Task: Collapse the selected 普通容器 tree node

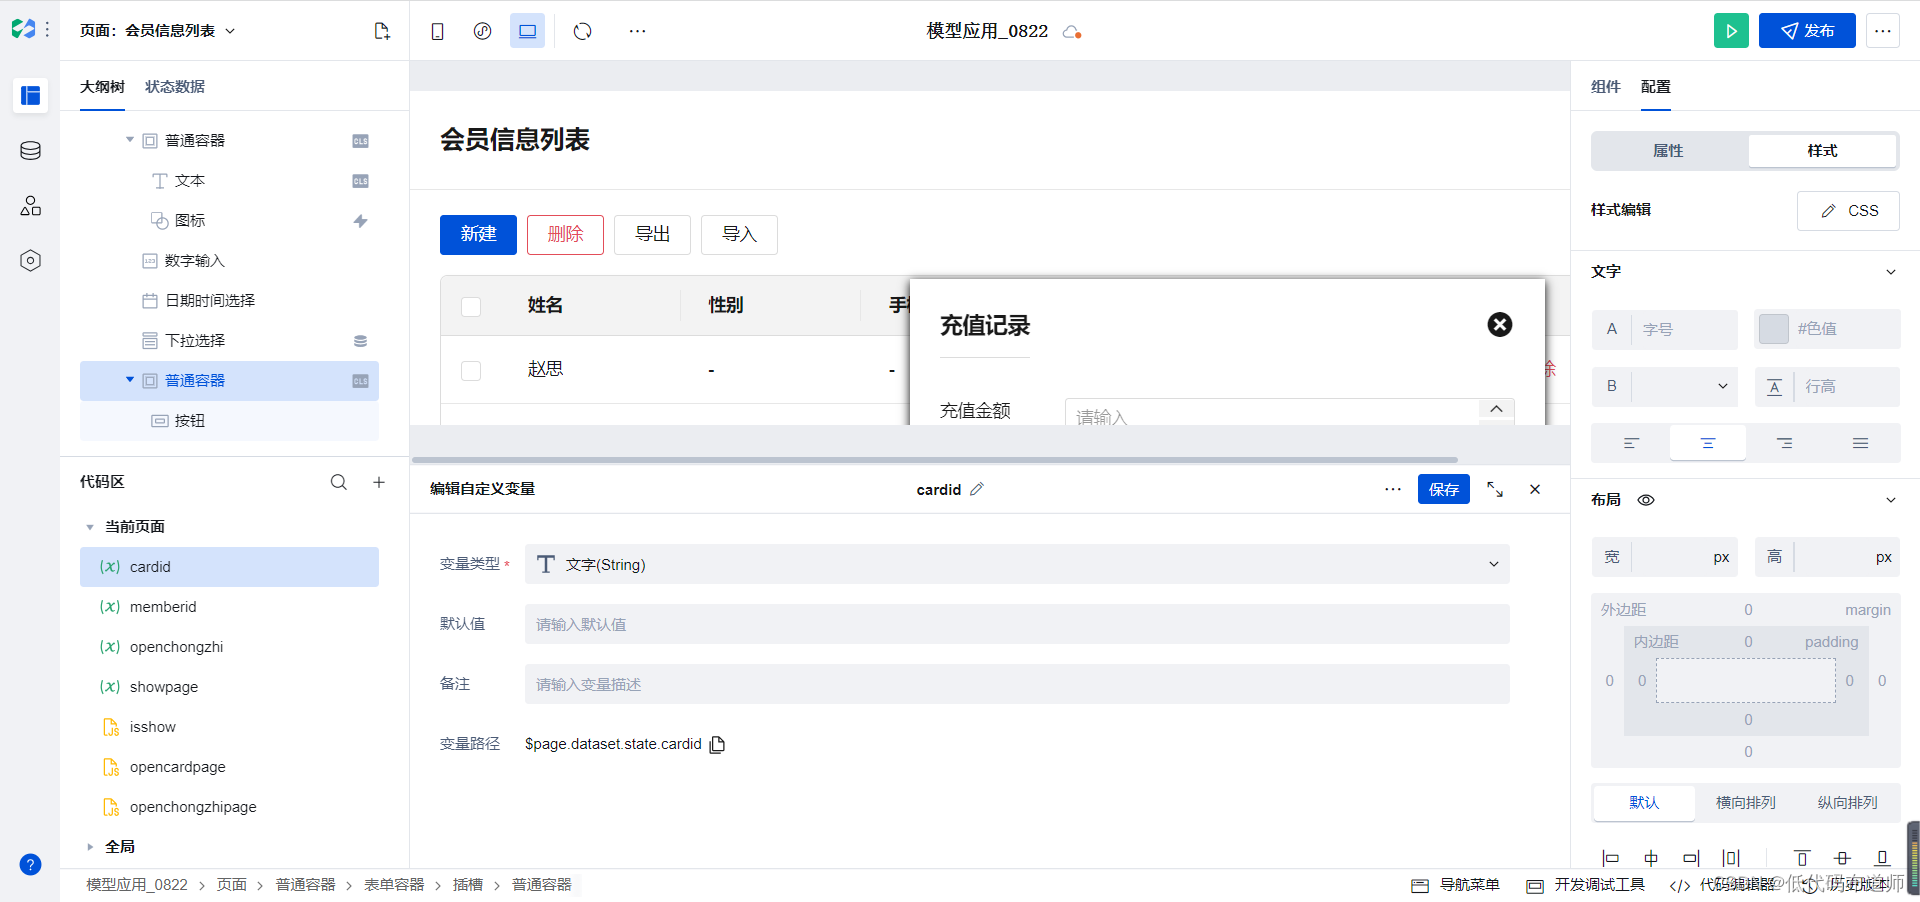Action: pos(130,380)
